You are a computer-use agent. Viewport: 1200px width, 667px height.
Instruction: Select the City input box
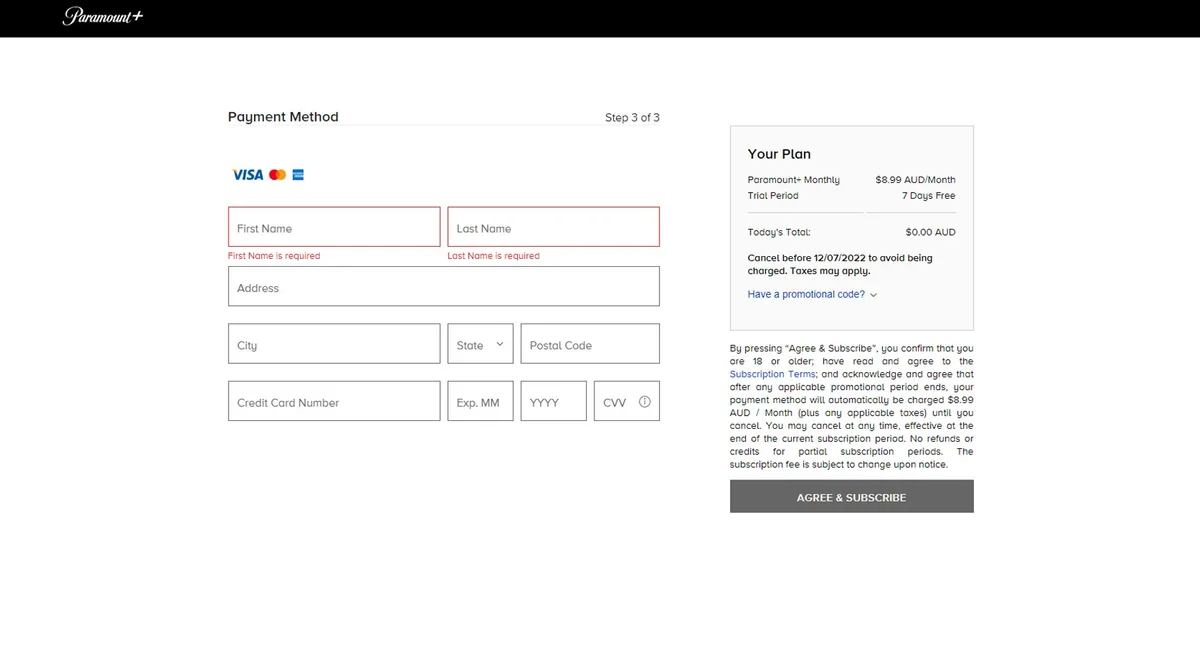click(x=334, y=344)
